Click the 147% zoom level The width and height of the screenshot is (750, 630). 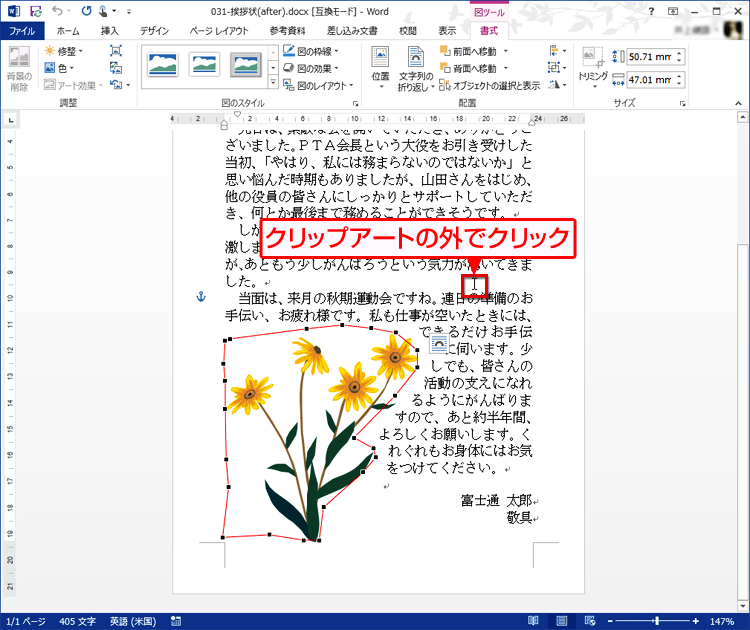point(722,621)
